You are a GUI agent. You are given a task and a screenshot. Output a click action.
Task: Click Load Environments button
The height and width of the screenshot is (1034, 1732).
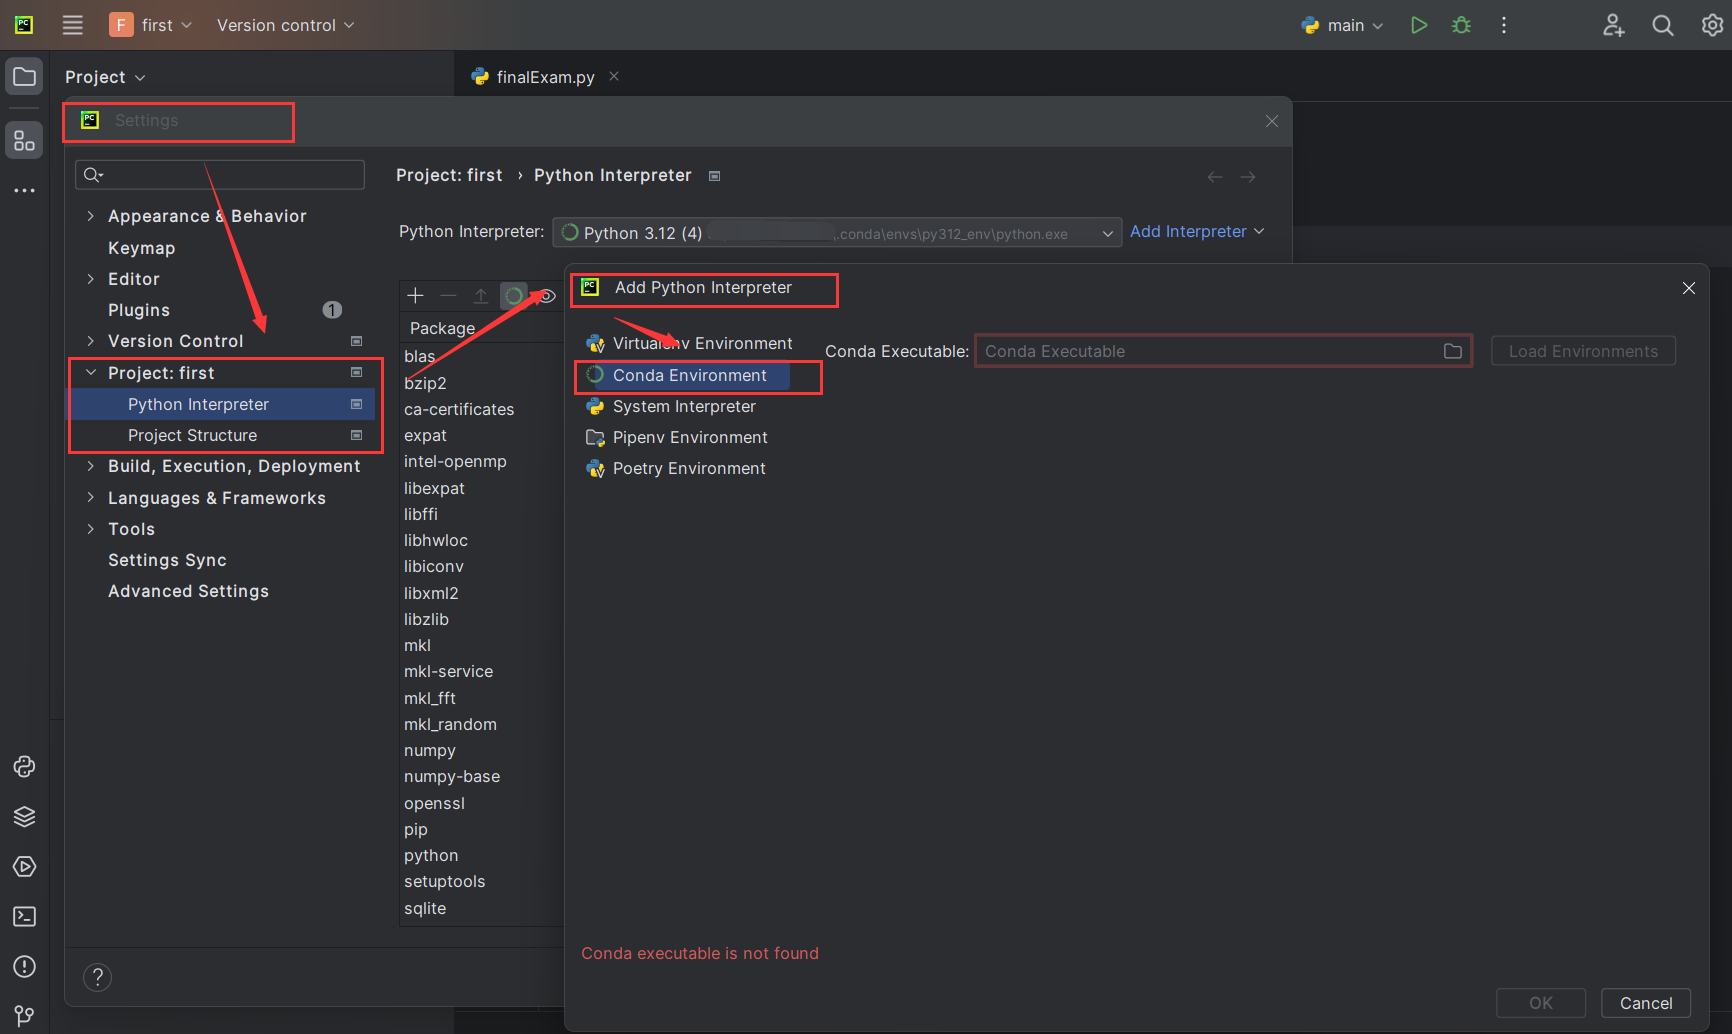tap(1583, 351)
